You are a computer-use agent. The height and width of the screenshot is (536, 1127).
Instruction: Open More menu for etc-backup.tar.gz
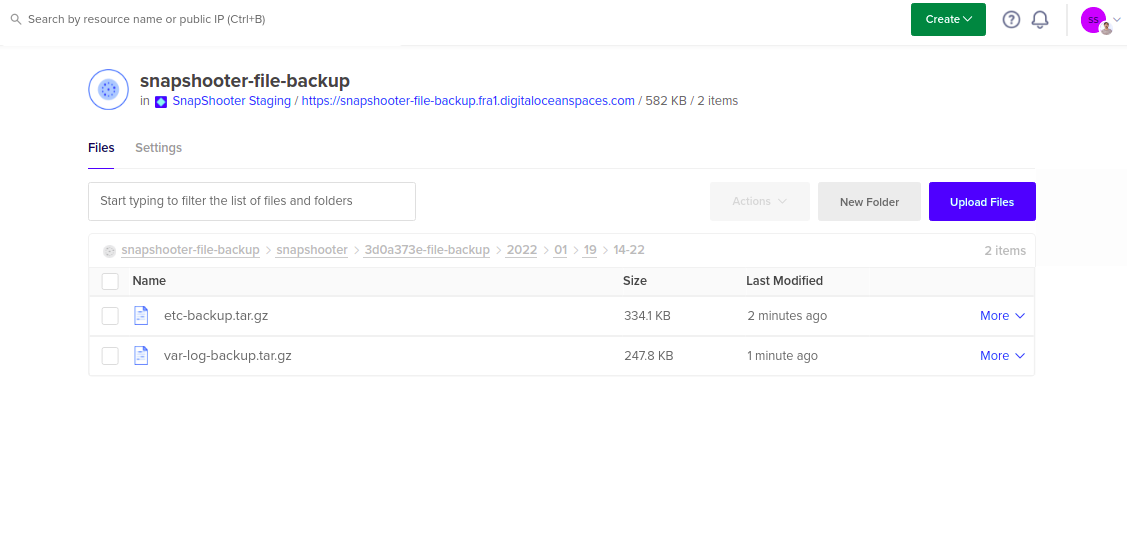click(1002, 316)
